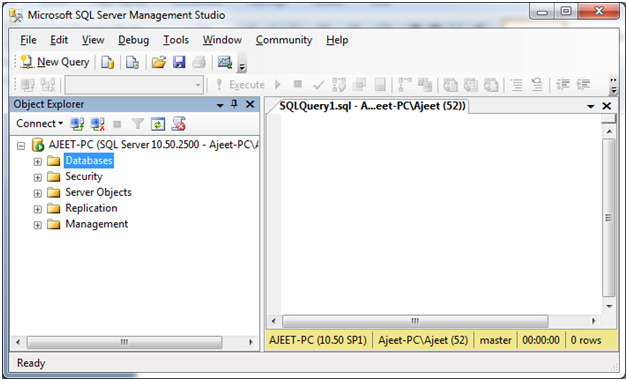Click the green Debug play arrow

(x=278, y=85)
